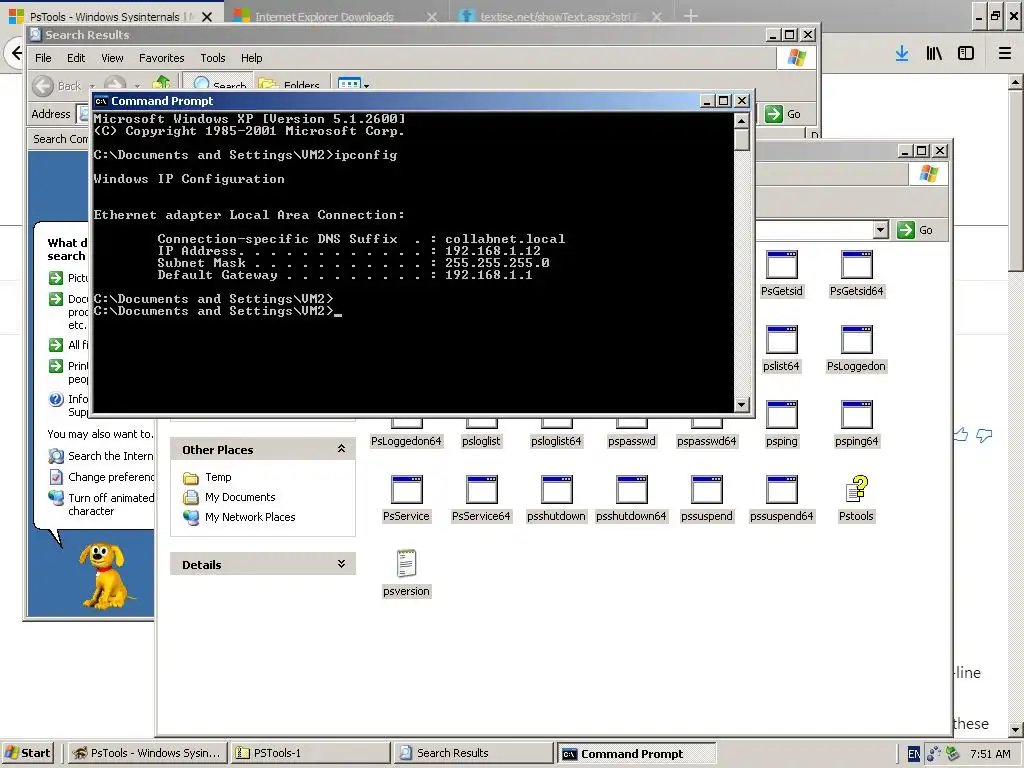Switch to PsTools browser taskbar button

coord(148,753)
